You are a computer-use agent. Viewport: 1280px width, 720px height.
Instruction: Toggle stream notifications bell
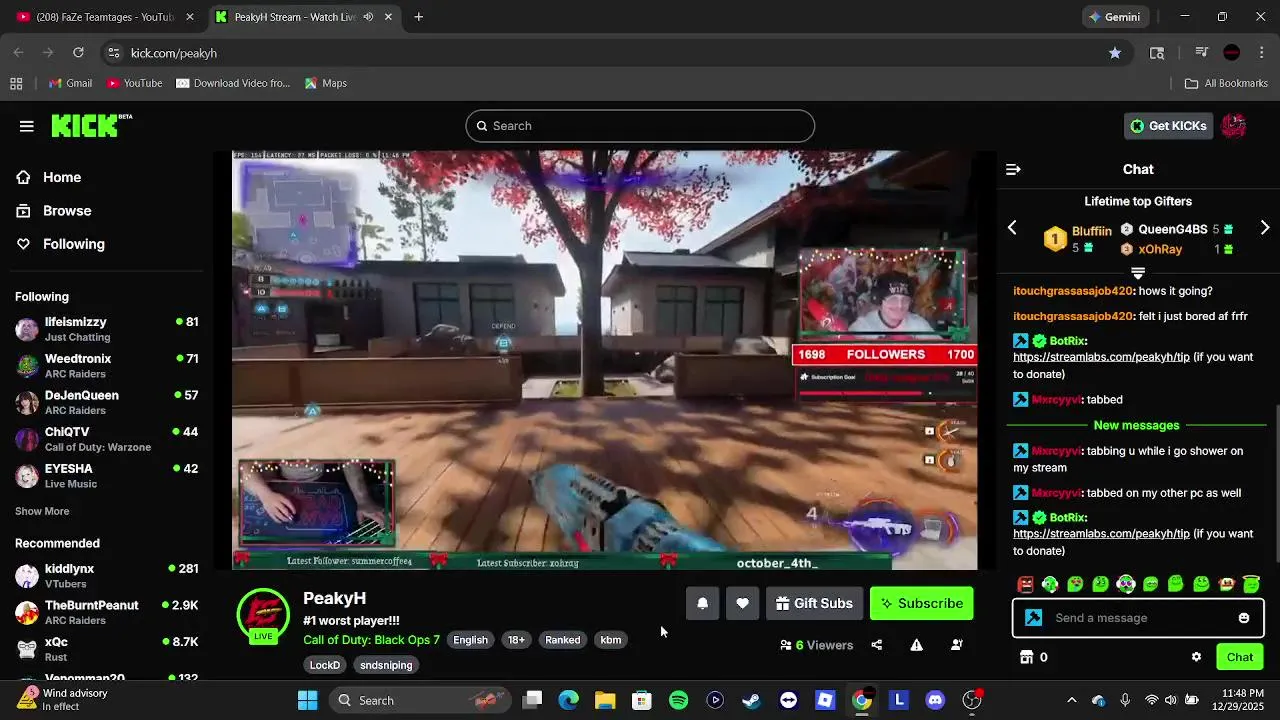[703, 603]
